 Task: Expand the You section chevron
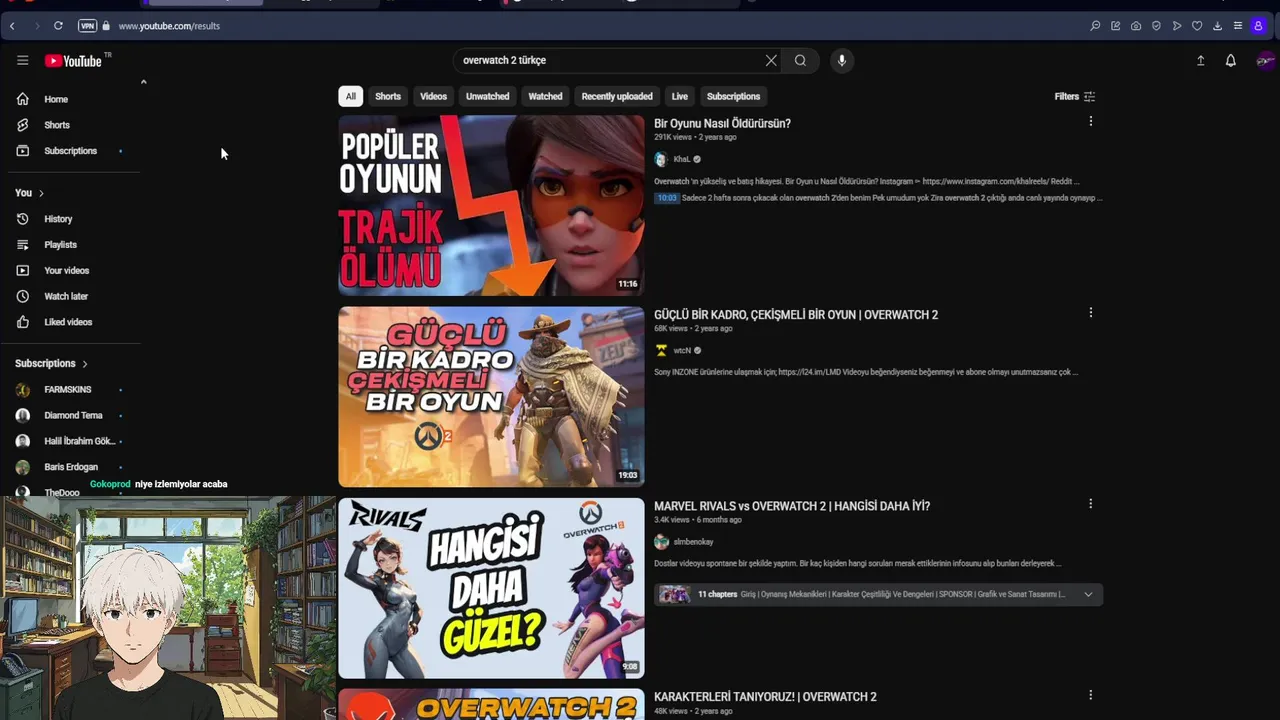(41, 193)
